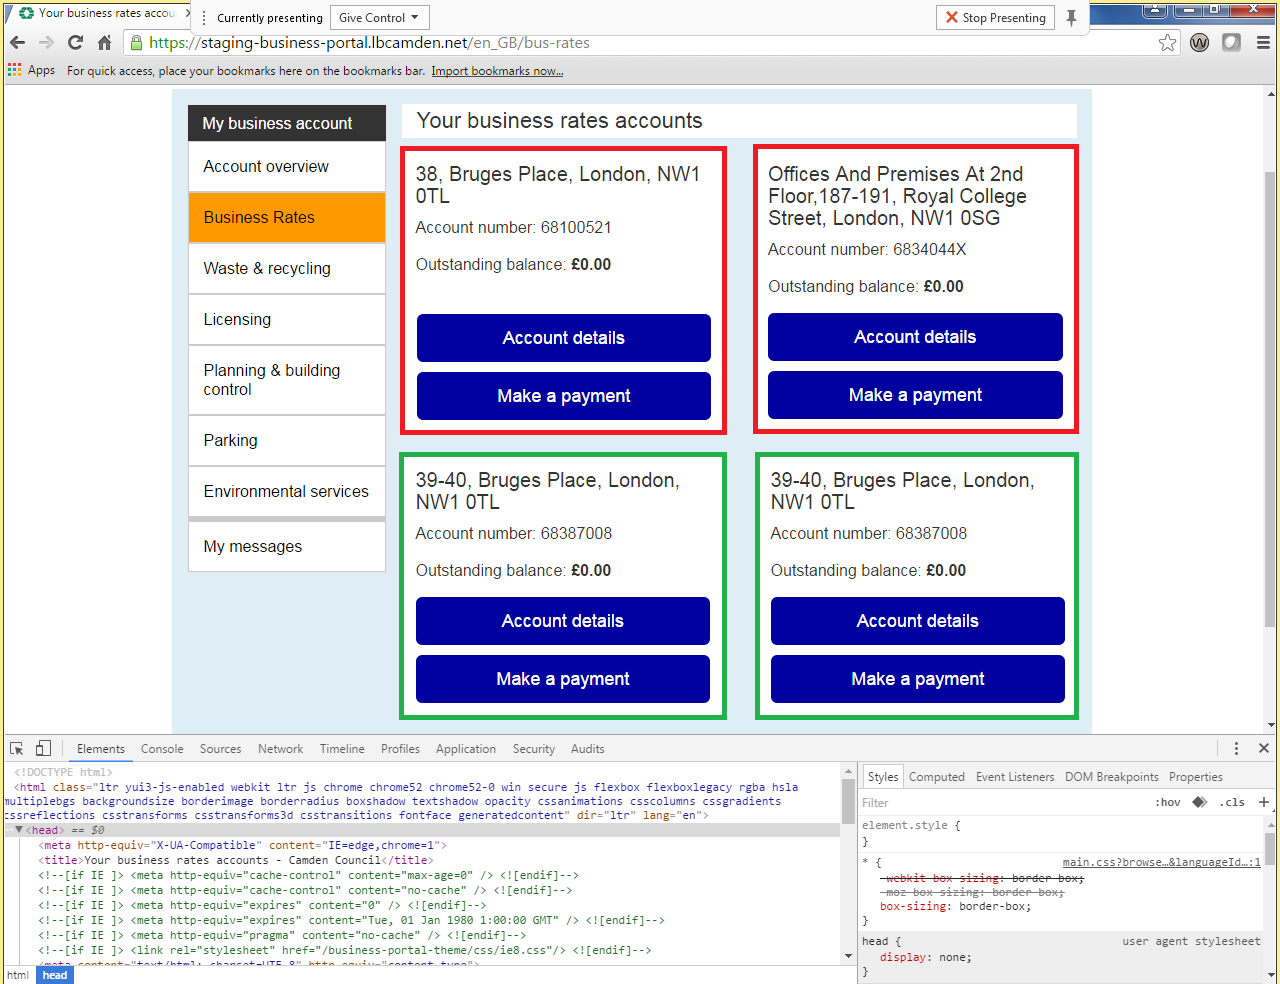Open the Timeline tab
Viewport: 1280px width, 984px height.
(x=342, y=749)
